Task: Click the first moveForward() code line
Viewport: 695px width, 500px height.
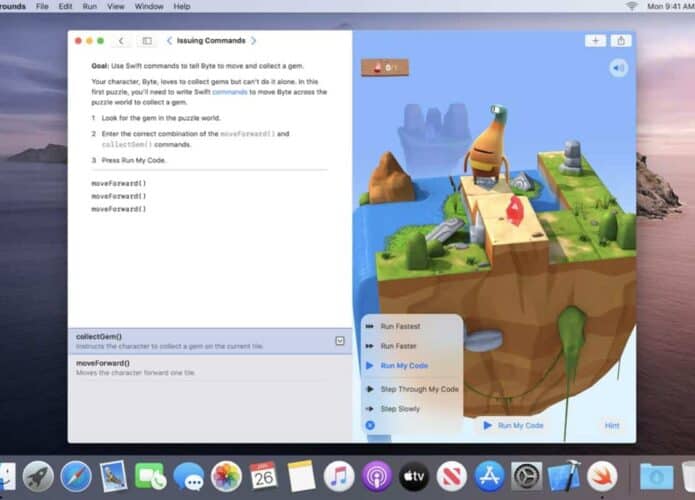Action: pyautogui.click(x=118, y=183)
